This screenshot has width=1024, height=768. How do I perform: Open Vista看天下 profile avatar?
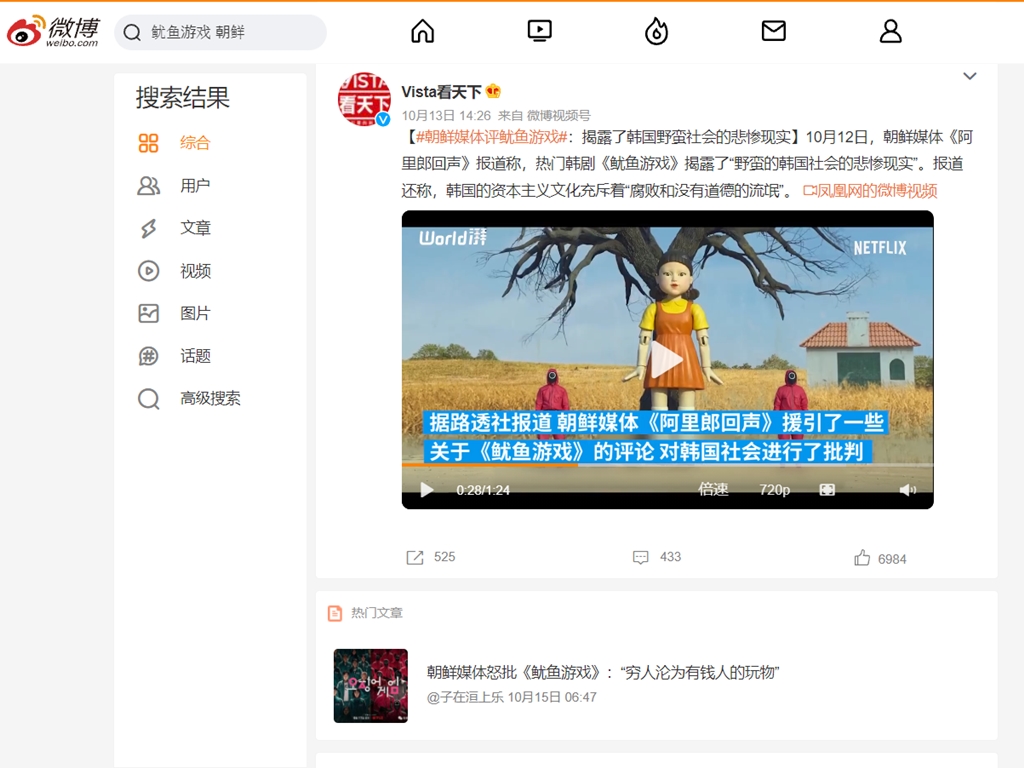[x=364, y=99]
